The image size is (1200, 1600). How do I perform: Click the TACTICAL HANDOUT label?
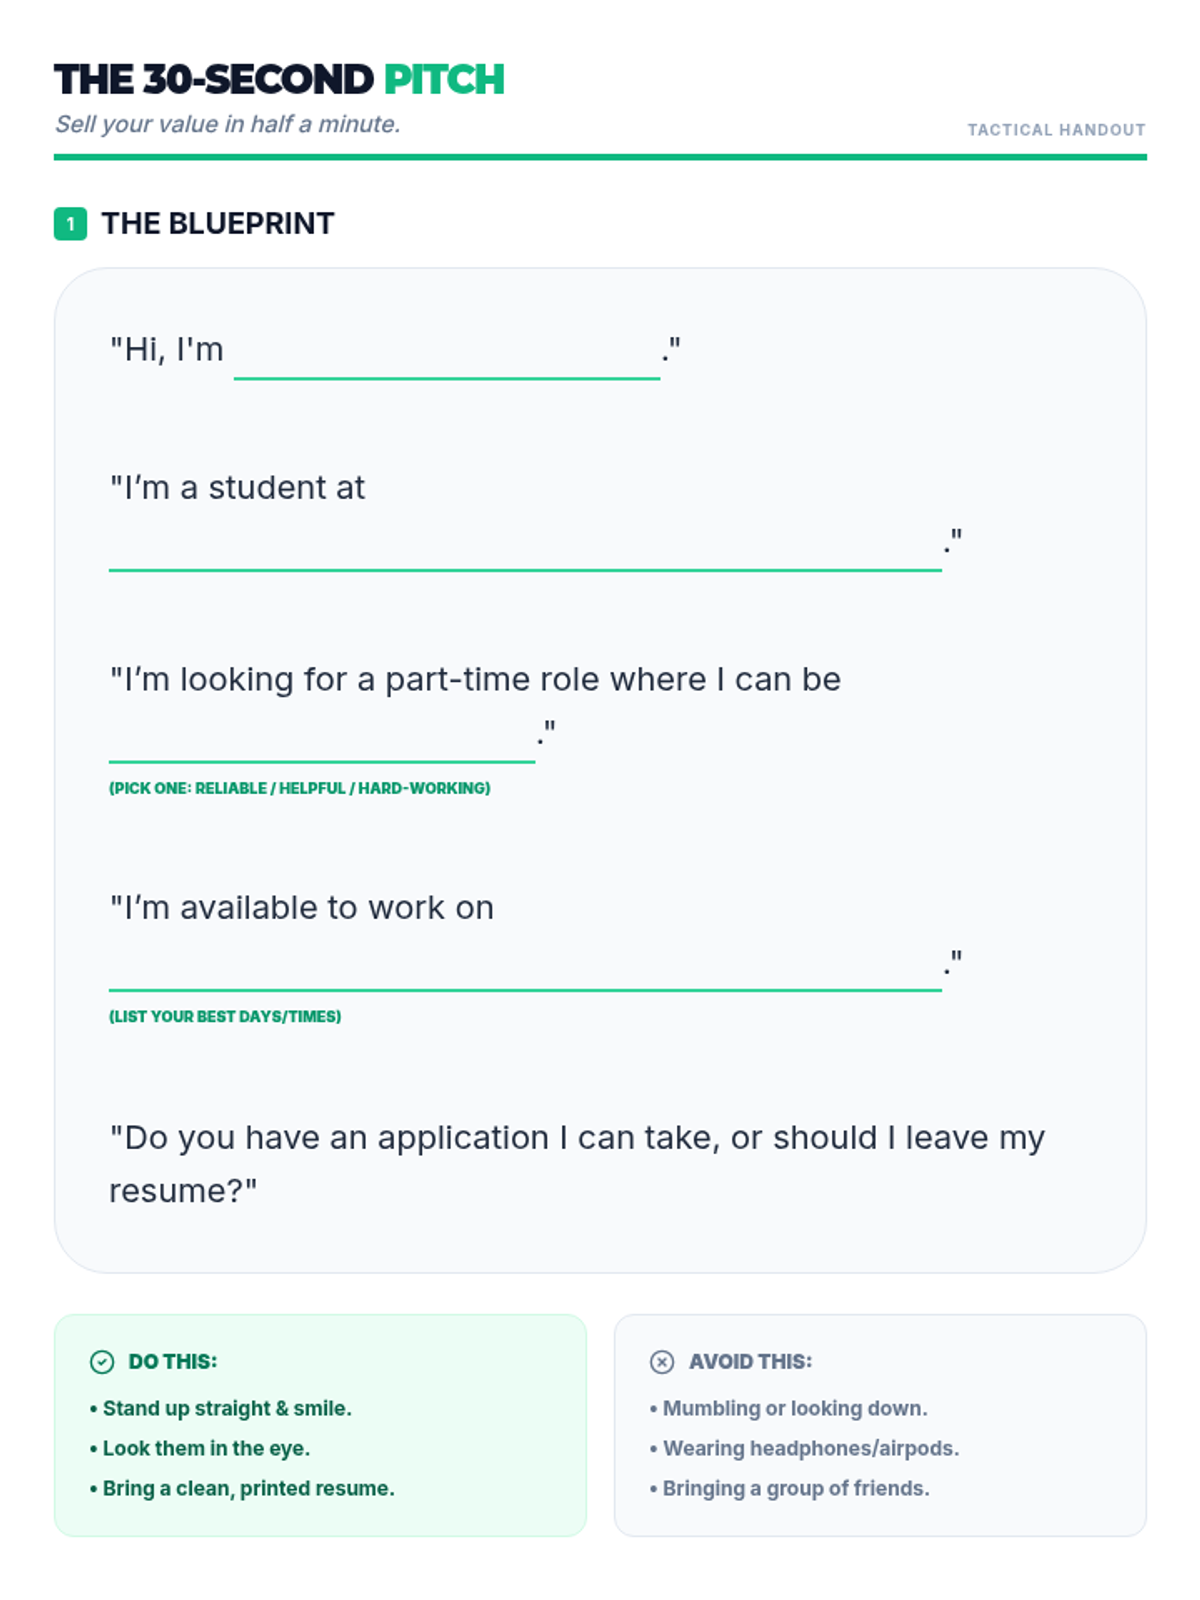point(1056,130)
